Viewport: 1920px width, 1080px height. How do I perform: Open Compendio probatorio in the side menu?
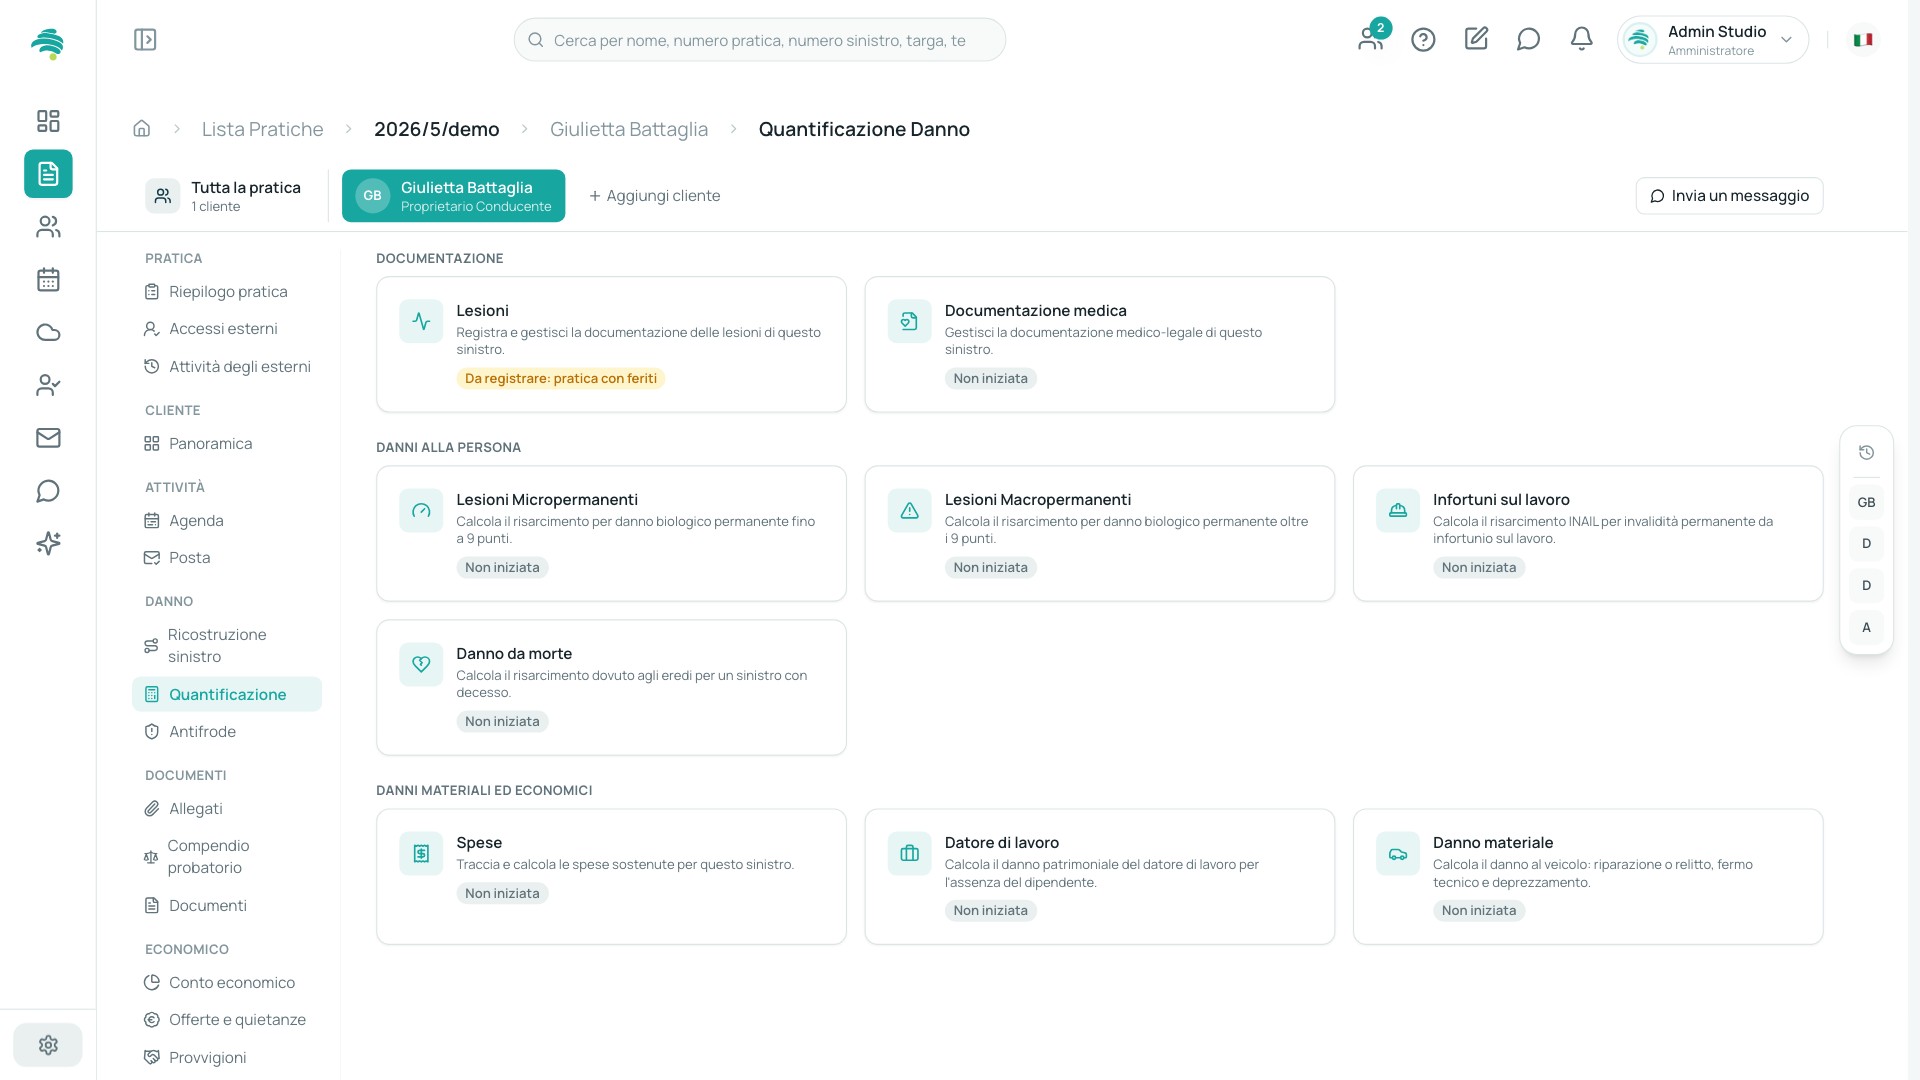(x=227, y=857)
